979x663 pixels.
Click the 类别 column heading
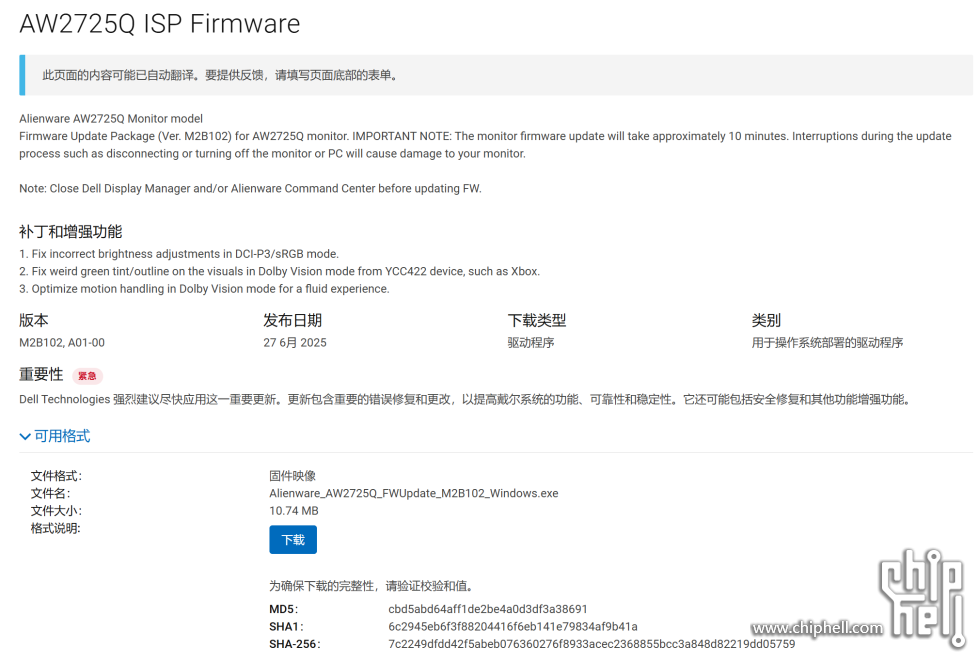(x=766, y=320)
